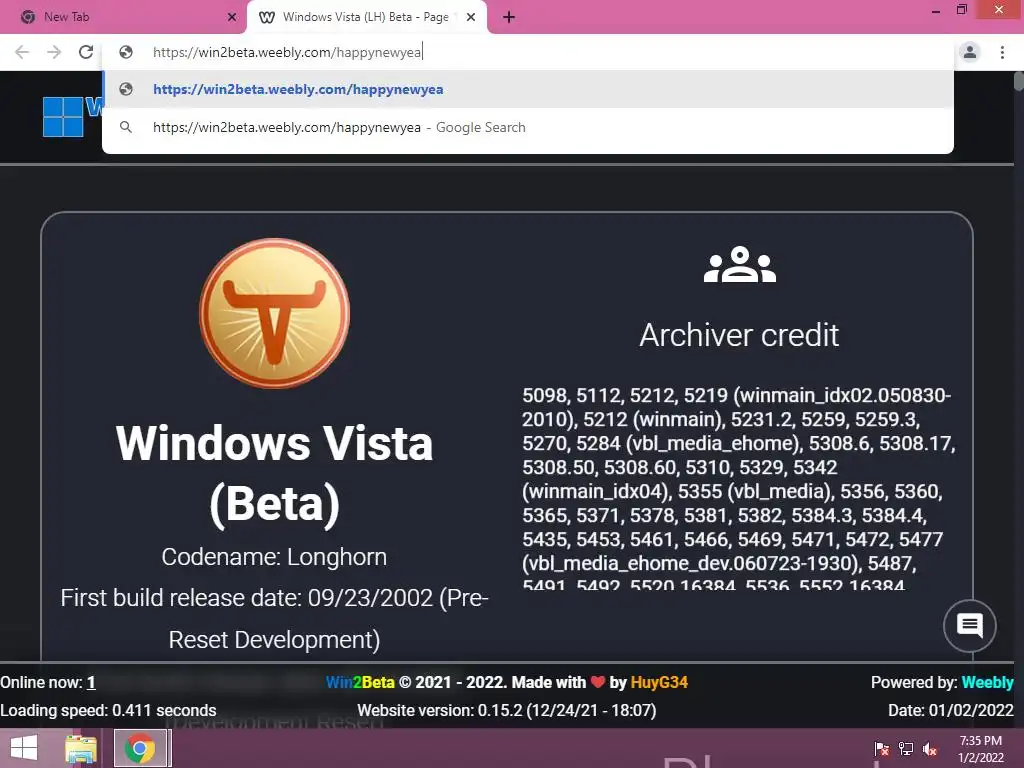Open the Windows Start button
Screen dimensions: 1024x768
coord(24,748)
